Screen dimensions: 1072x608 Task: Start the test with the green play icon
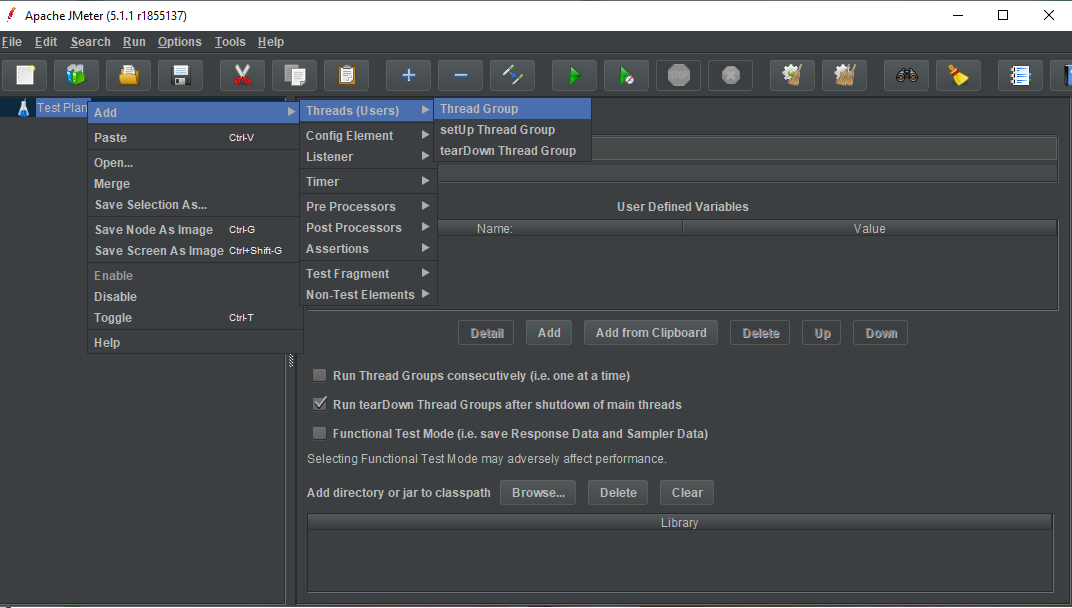pos(574,75)
